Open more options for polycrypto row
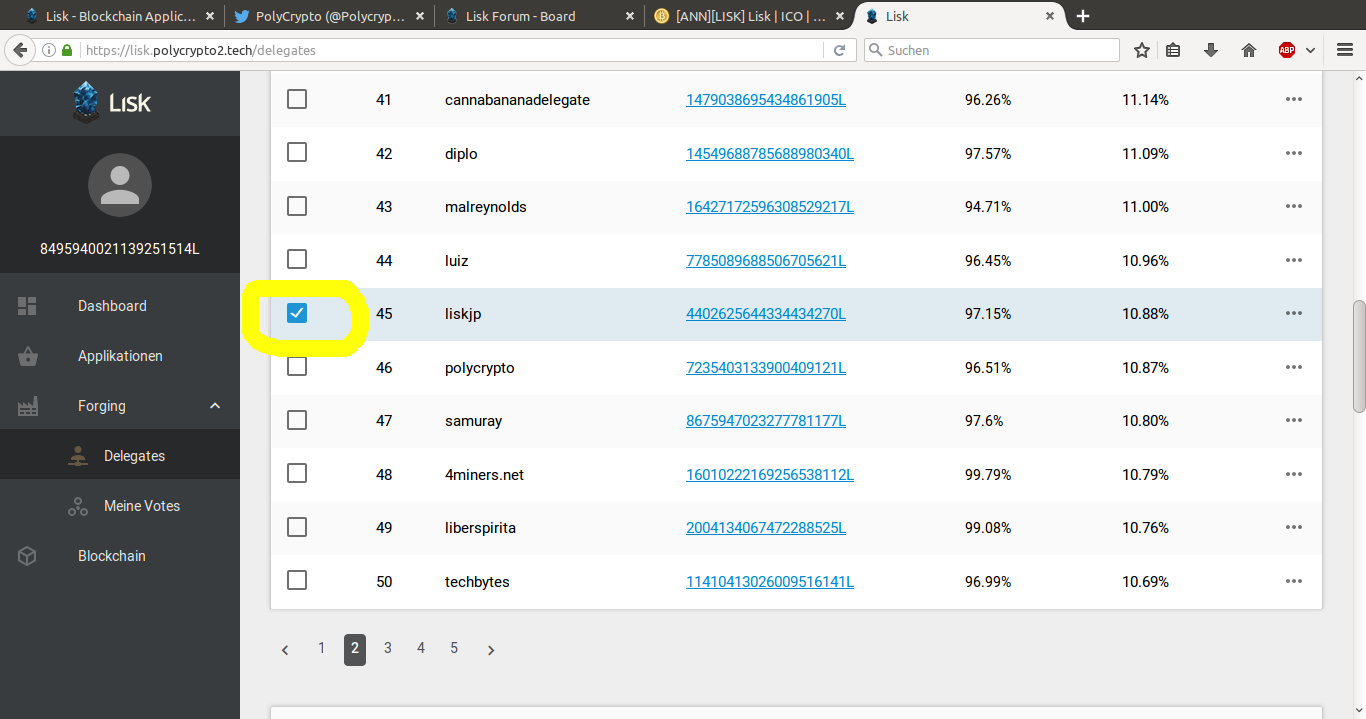This screenshot has height=719, width=1366. [x=1294, y=367]
